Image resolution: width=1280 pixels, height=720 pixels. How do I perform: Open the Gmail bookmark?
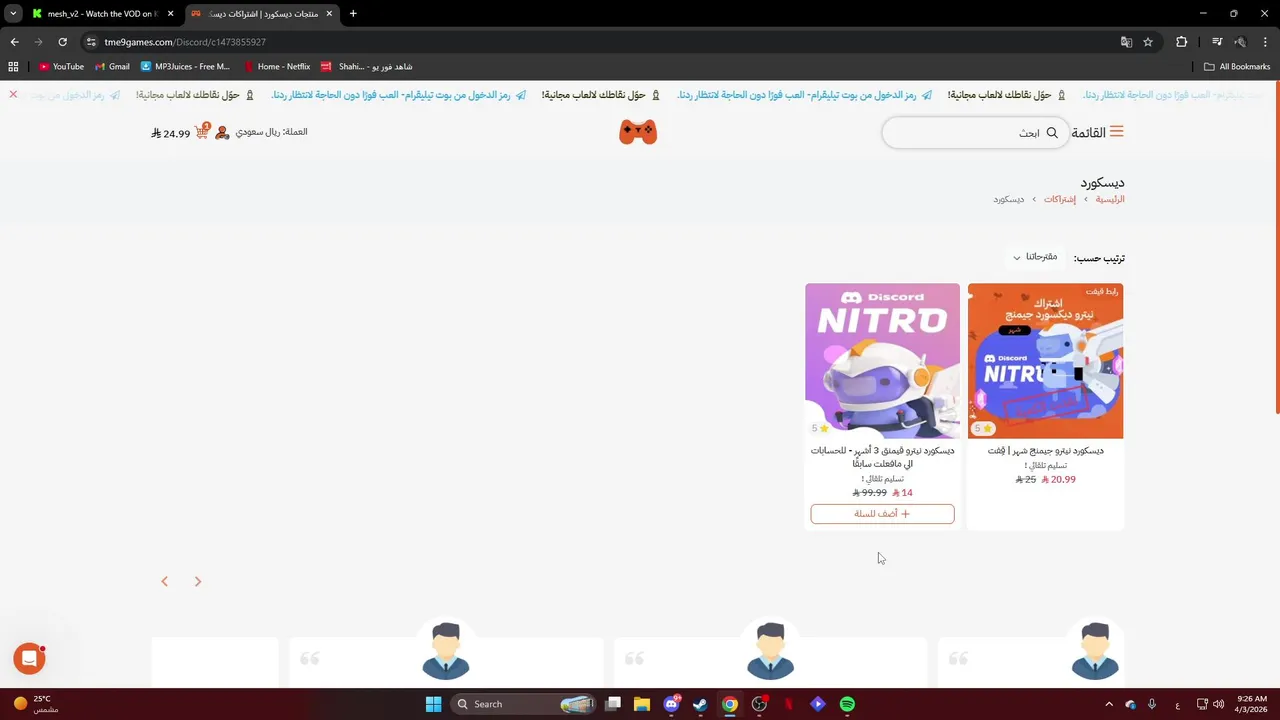(112, 67)
